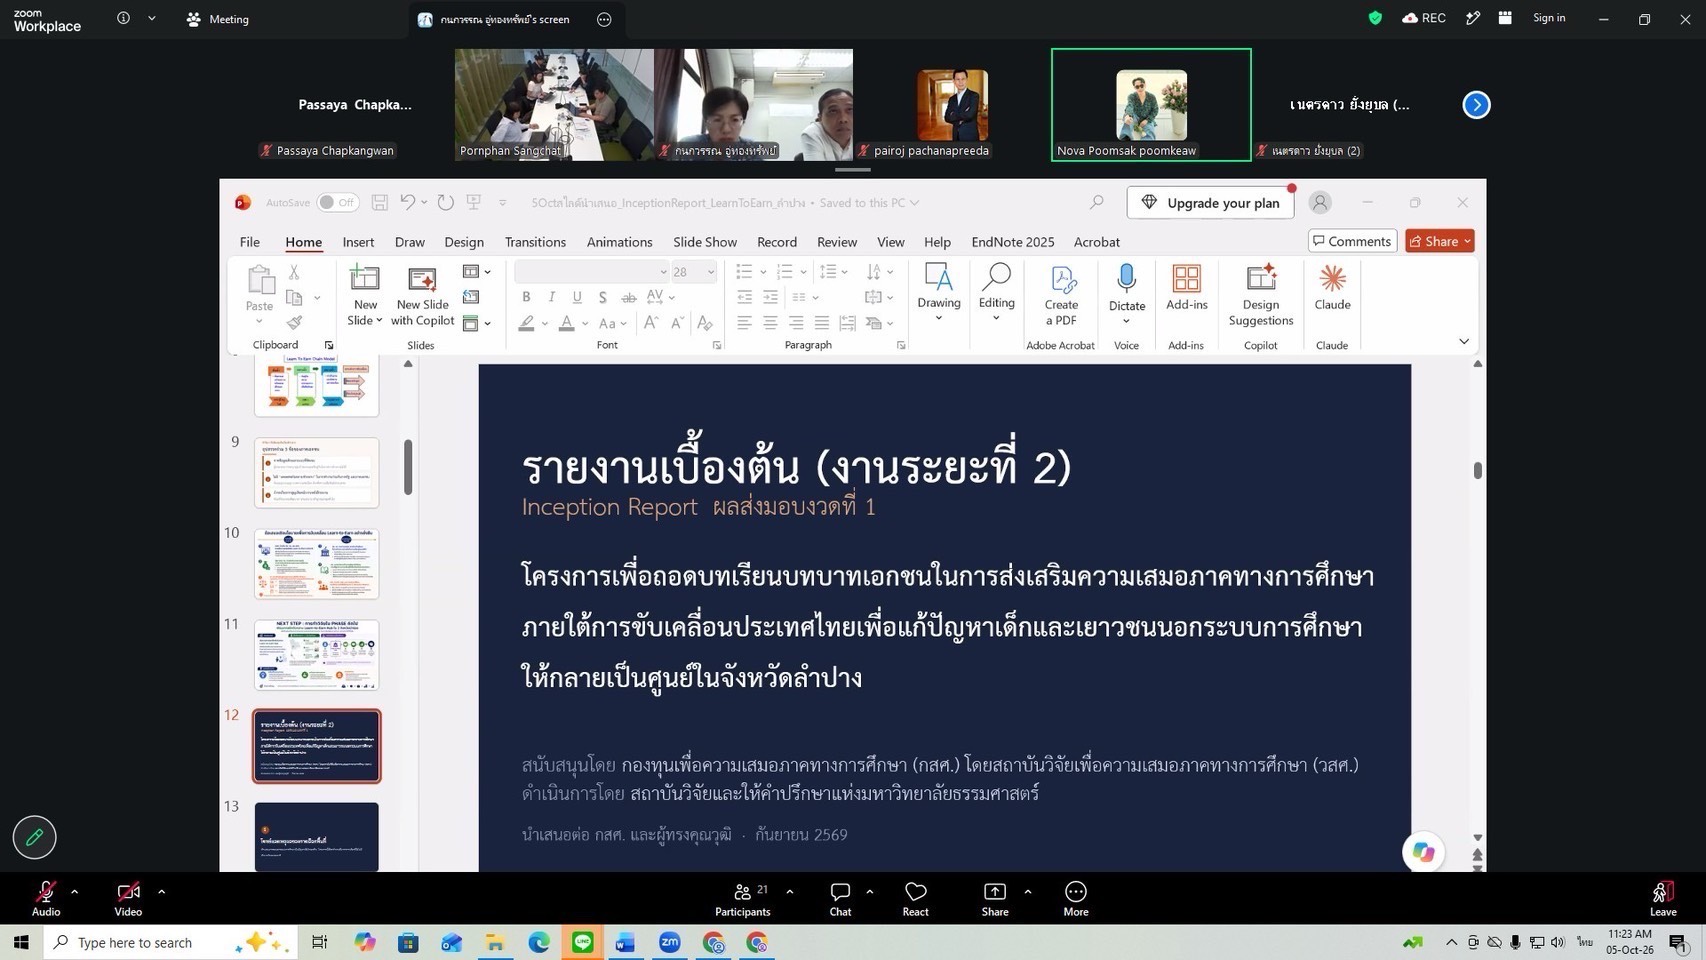Click the Upgrade your plan button
This screenshot has height=960, width=1706.
pyautogui.click(x=1210, y=203)
